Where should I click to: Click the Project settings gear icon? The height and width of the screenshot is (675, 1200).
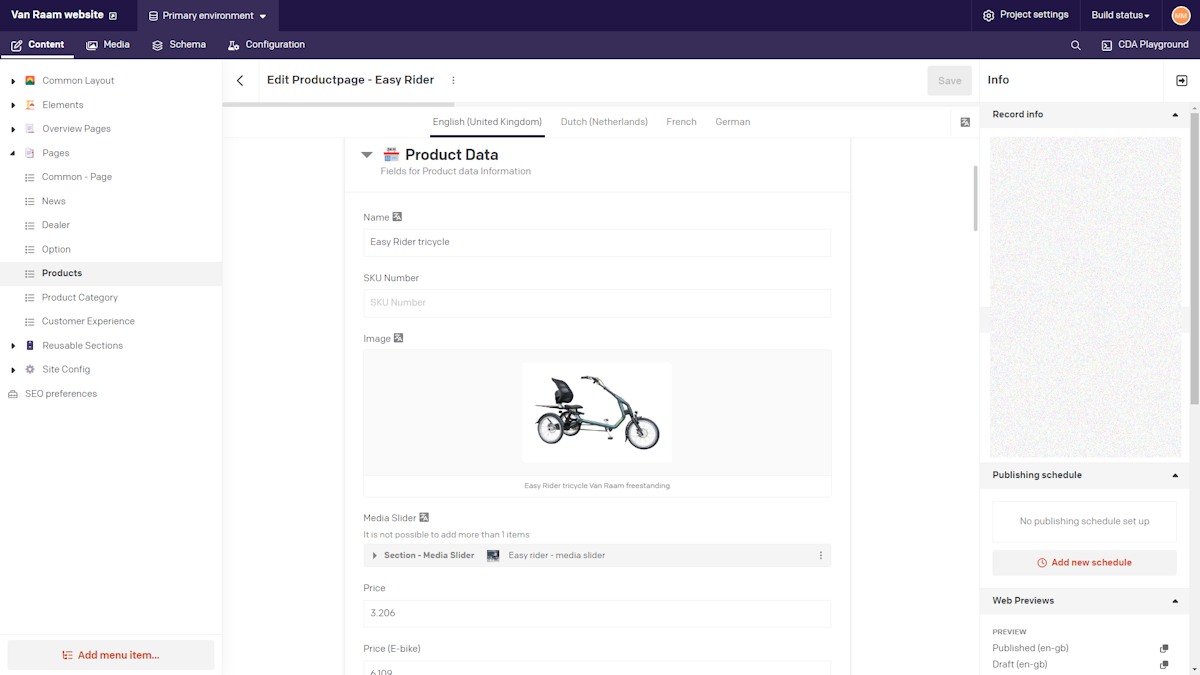(x=988, y=15)
